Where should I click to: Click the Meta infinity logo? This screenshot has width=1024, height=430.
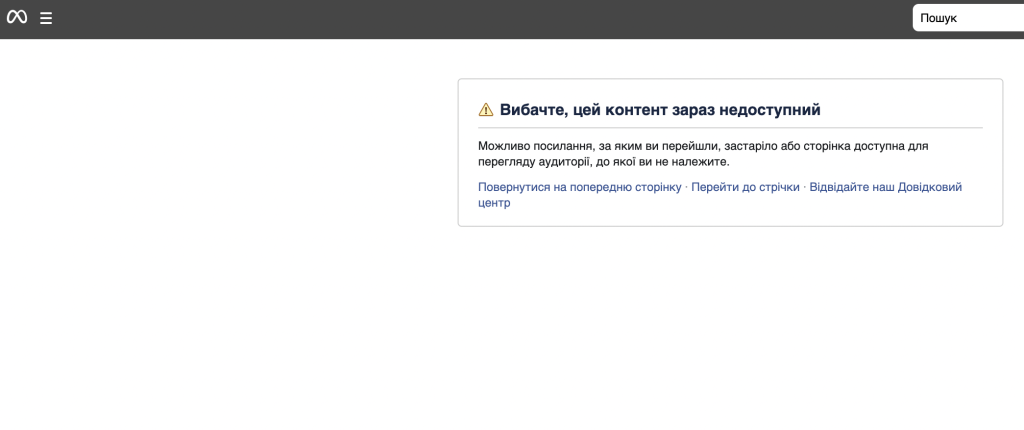coord(17,18)
